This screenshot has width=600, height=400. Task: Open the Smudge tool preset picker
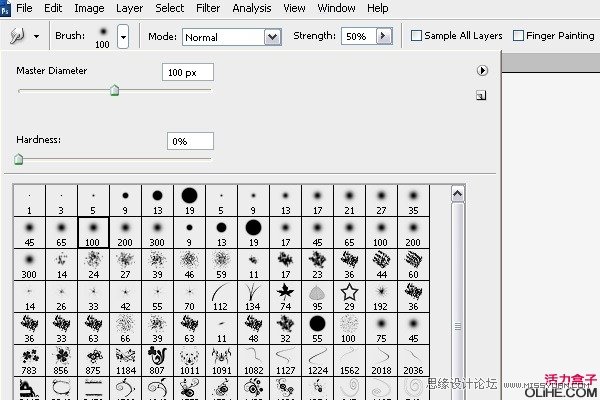pyautogui.click(x=17, y=36)
